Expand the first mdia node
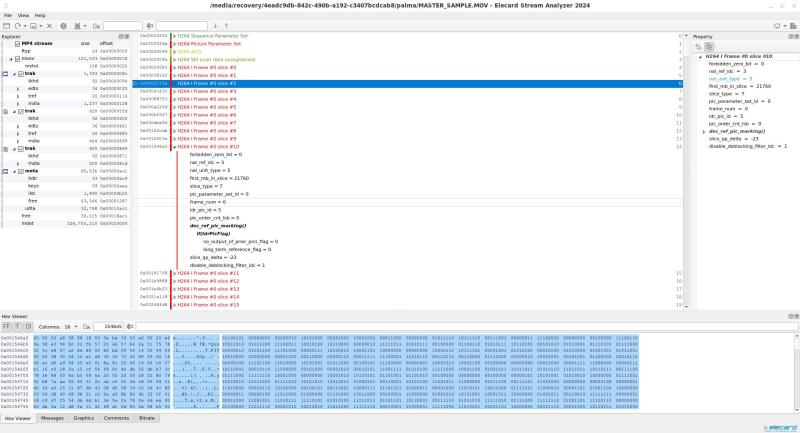 coord(18,104)
